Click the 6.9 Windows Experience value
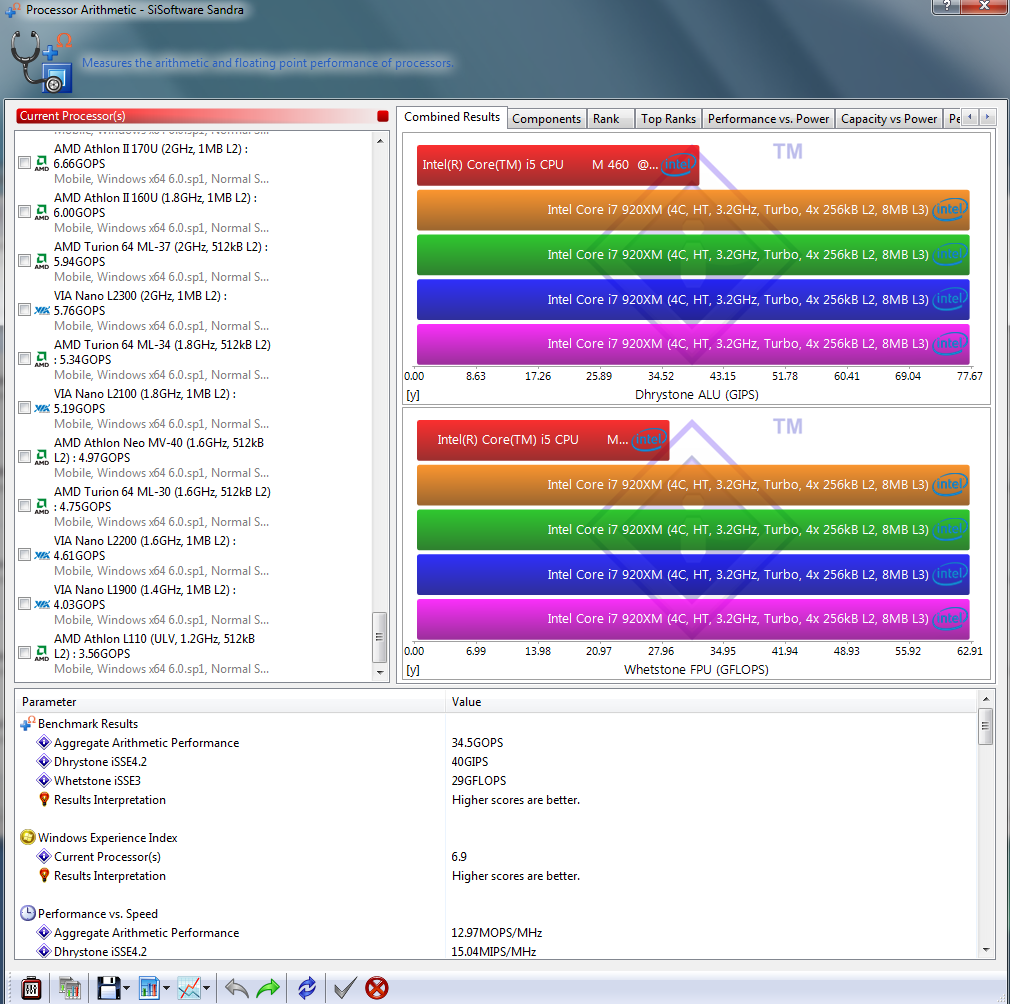This screenshot has width=1010, height=1004. [459, 857]
